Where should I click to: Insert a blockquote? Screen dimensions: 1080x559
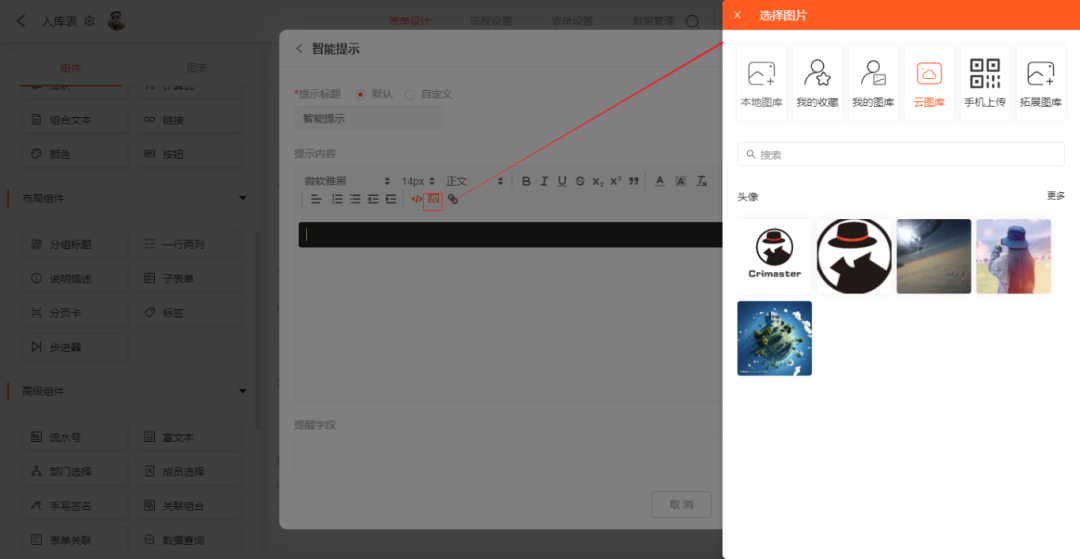634,181
